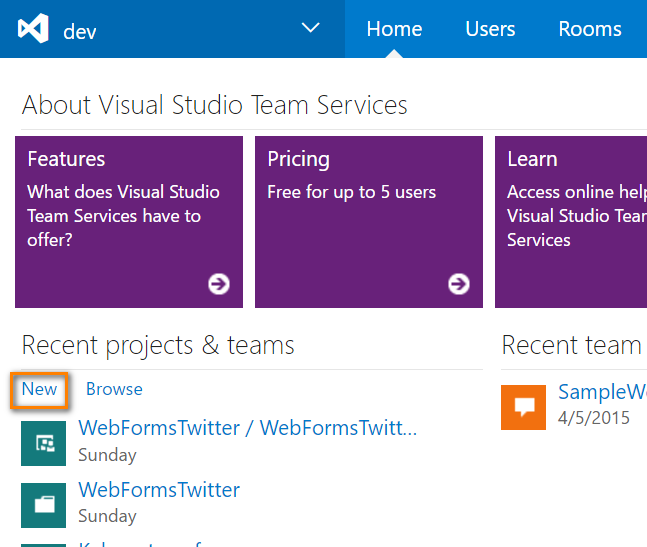Click the About Visual Studio Team Services heading

(215, 105)
